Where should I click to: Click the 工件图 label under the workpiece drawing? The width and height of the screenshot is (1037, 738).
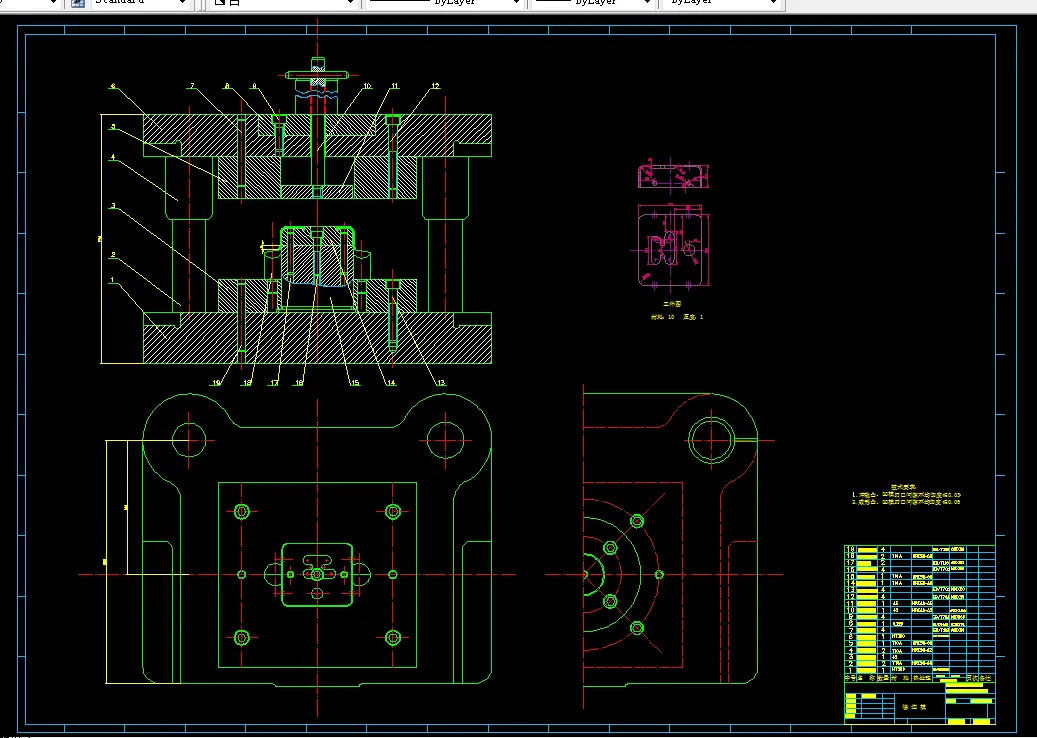pos(672,304)
